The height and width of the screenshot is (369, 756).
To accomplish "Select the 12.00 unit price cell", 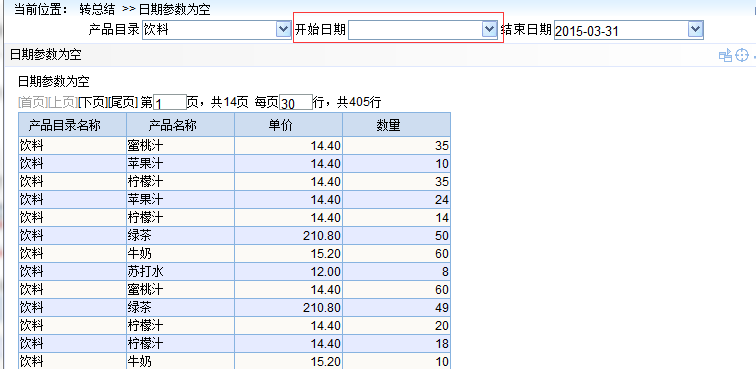I will click(x=288, y=272).
